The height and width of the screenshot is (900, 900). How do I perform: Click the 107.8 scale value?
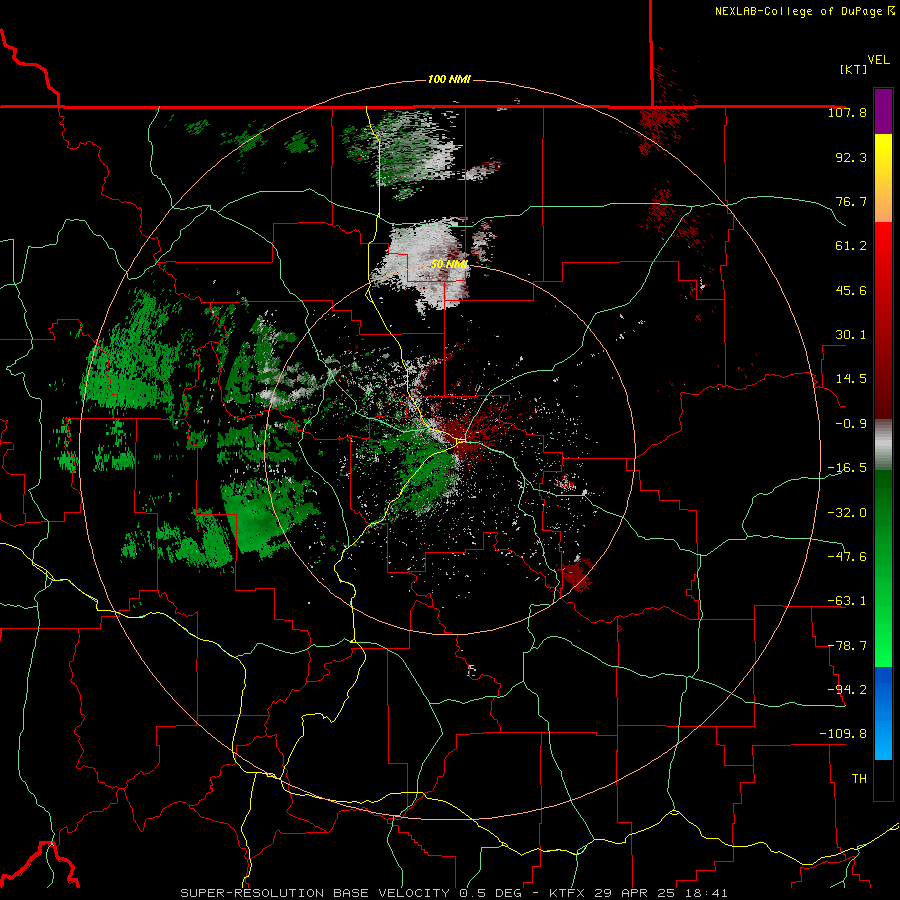[x=847, y=112]
